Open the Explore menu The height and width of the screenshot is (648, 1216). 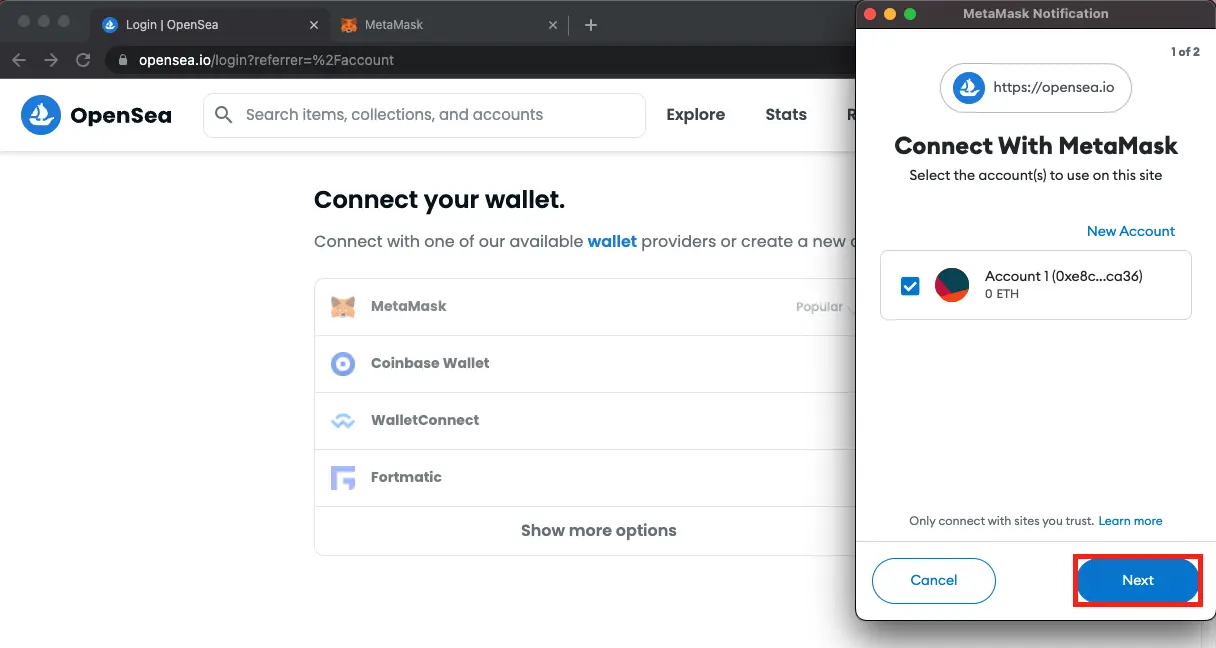696,115
